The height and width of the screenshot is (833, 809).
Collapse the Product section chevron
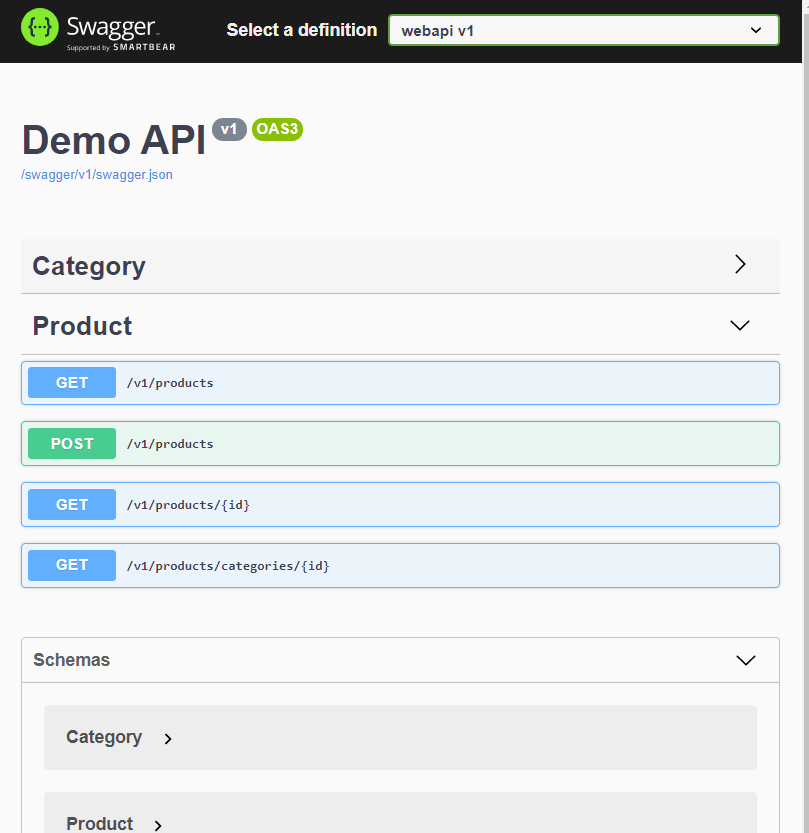[739, 325]
